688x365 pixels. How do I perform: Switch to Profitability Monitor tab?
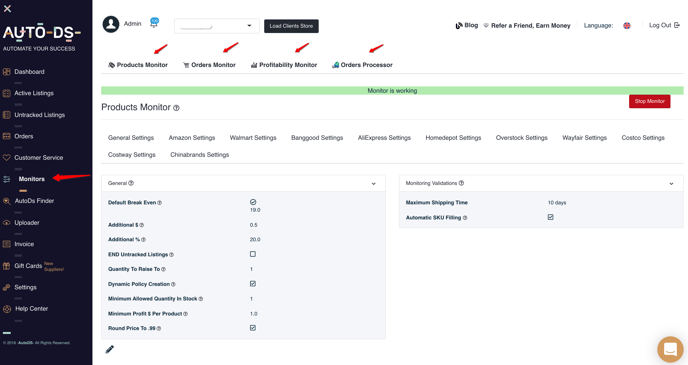coord(284,65)
